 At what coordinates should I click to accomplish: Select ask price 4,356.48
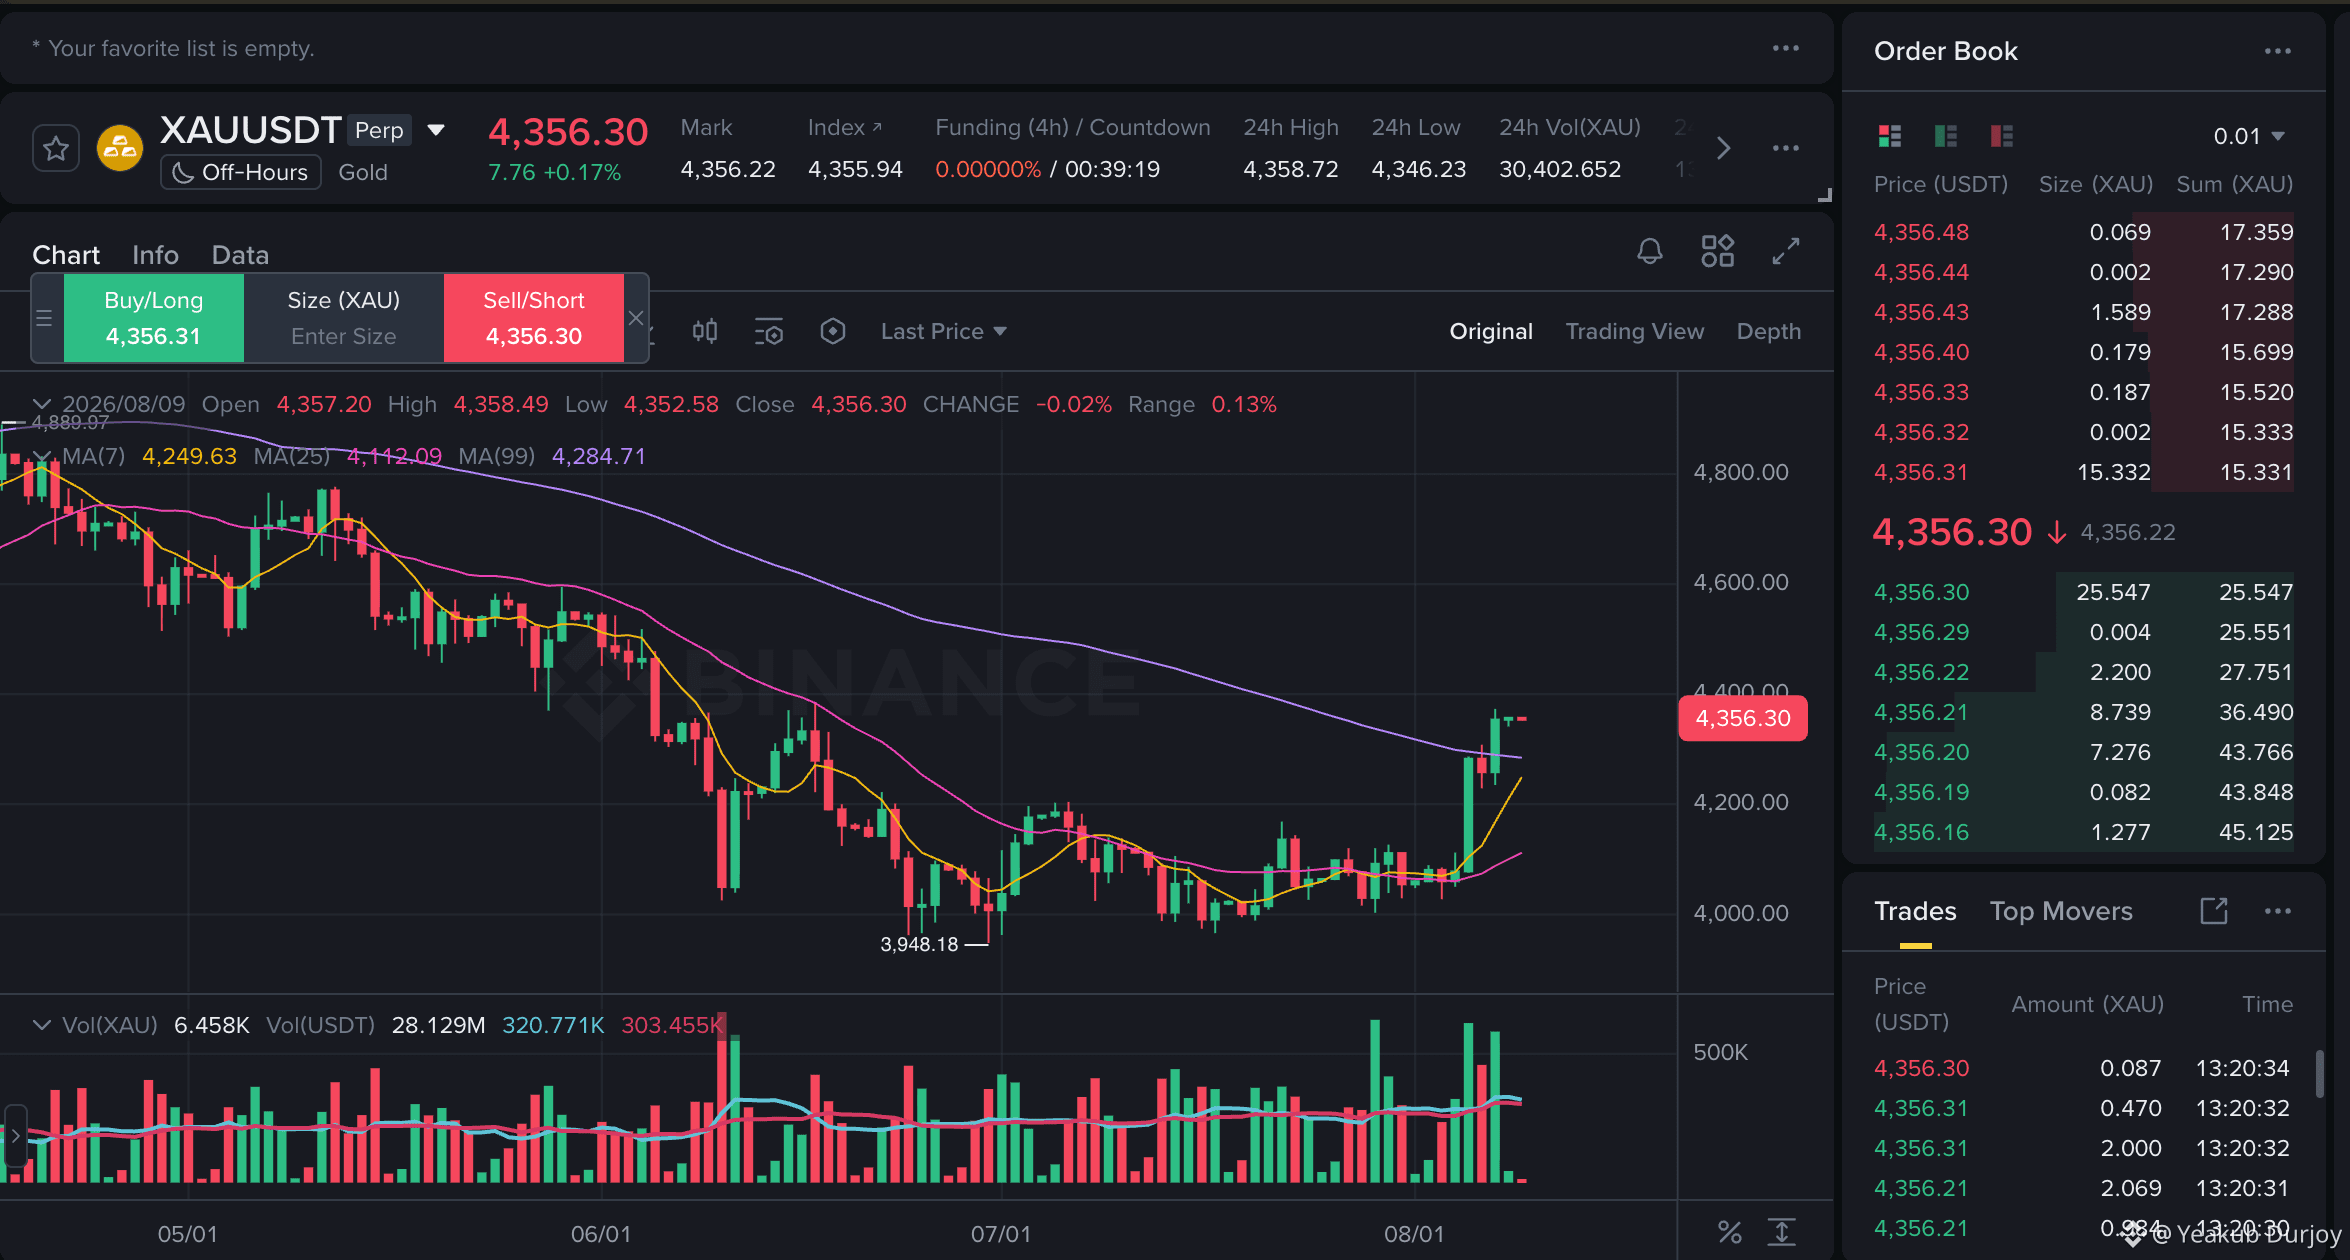point(1921,232)
